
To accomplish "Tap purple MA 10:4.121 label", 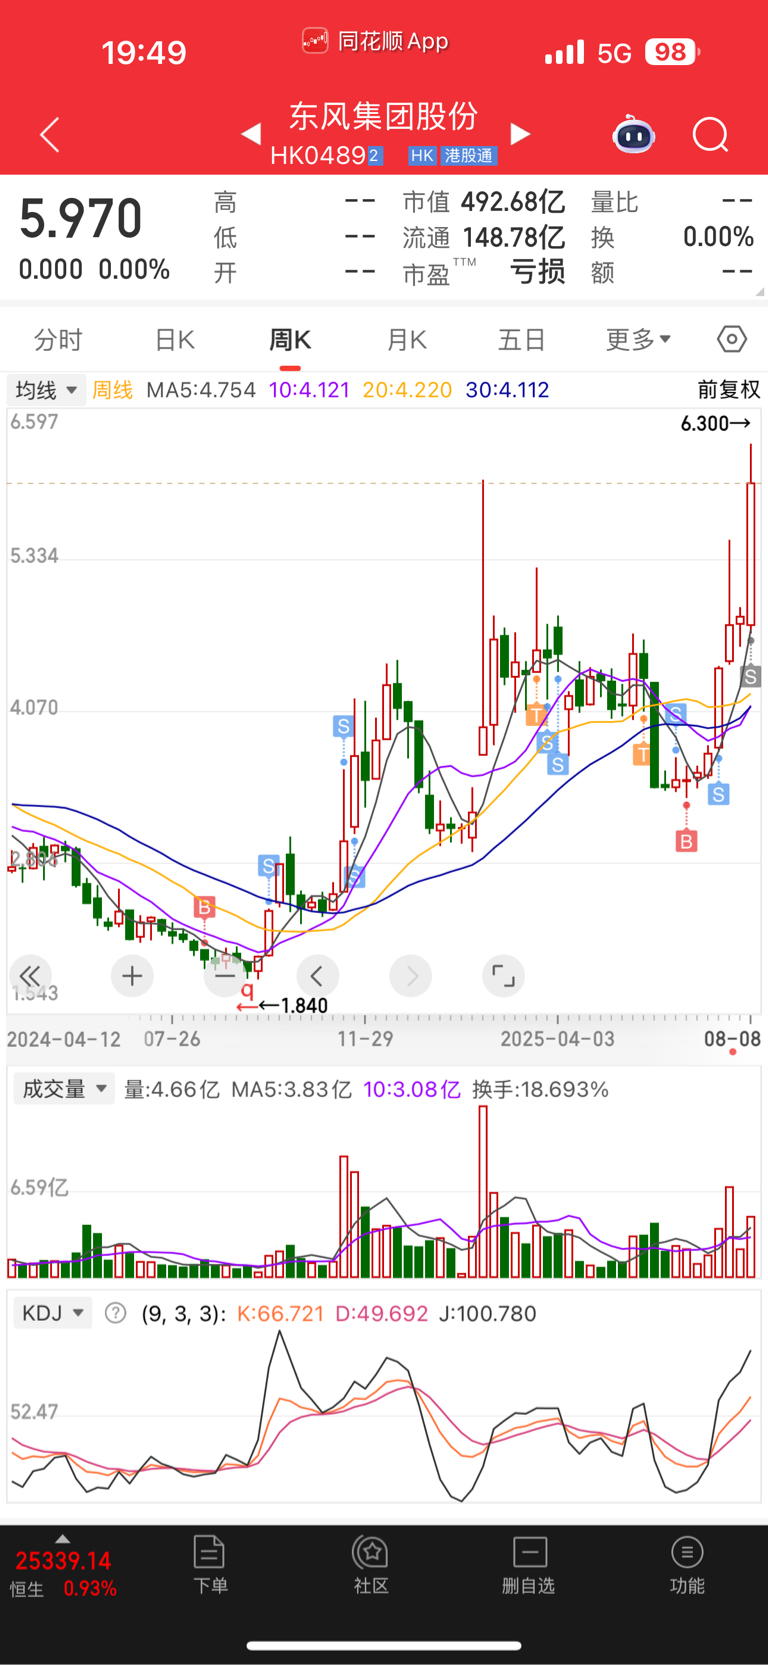I will (310, 390).
